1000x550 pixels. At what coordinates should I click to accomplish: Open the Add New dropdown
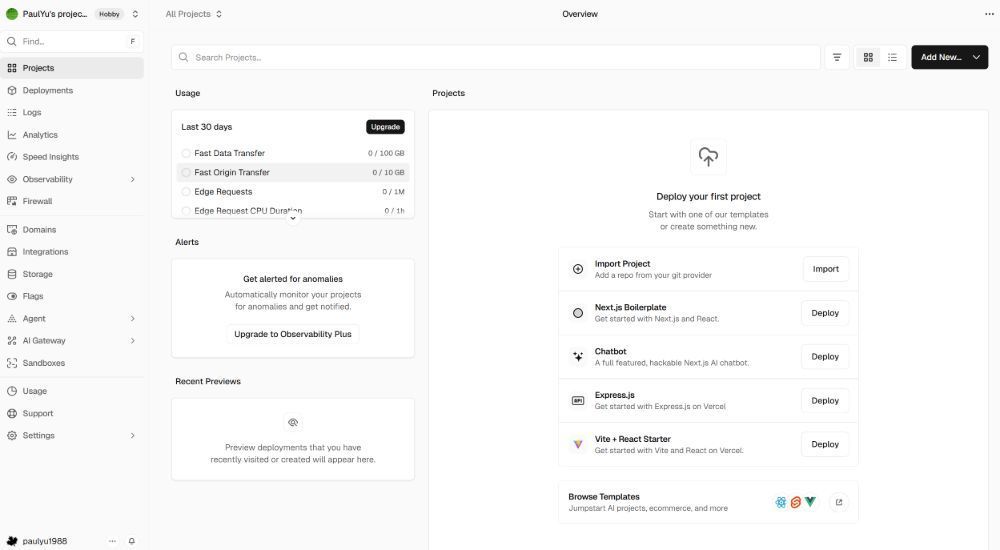coord(950,57)
